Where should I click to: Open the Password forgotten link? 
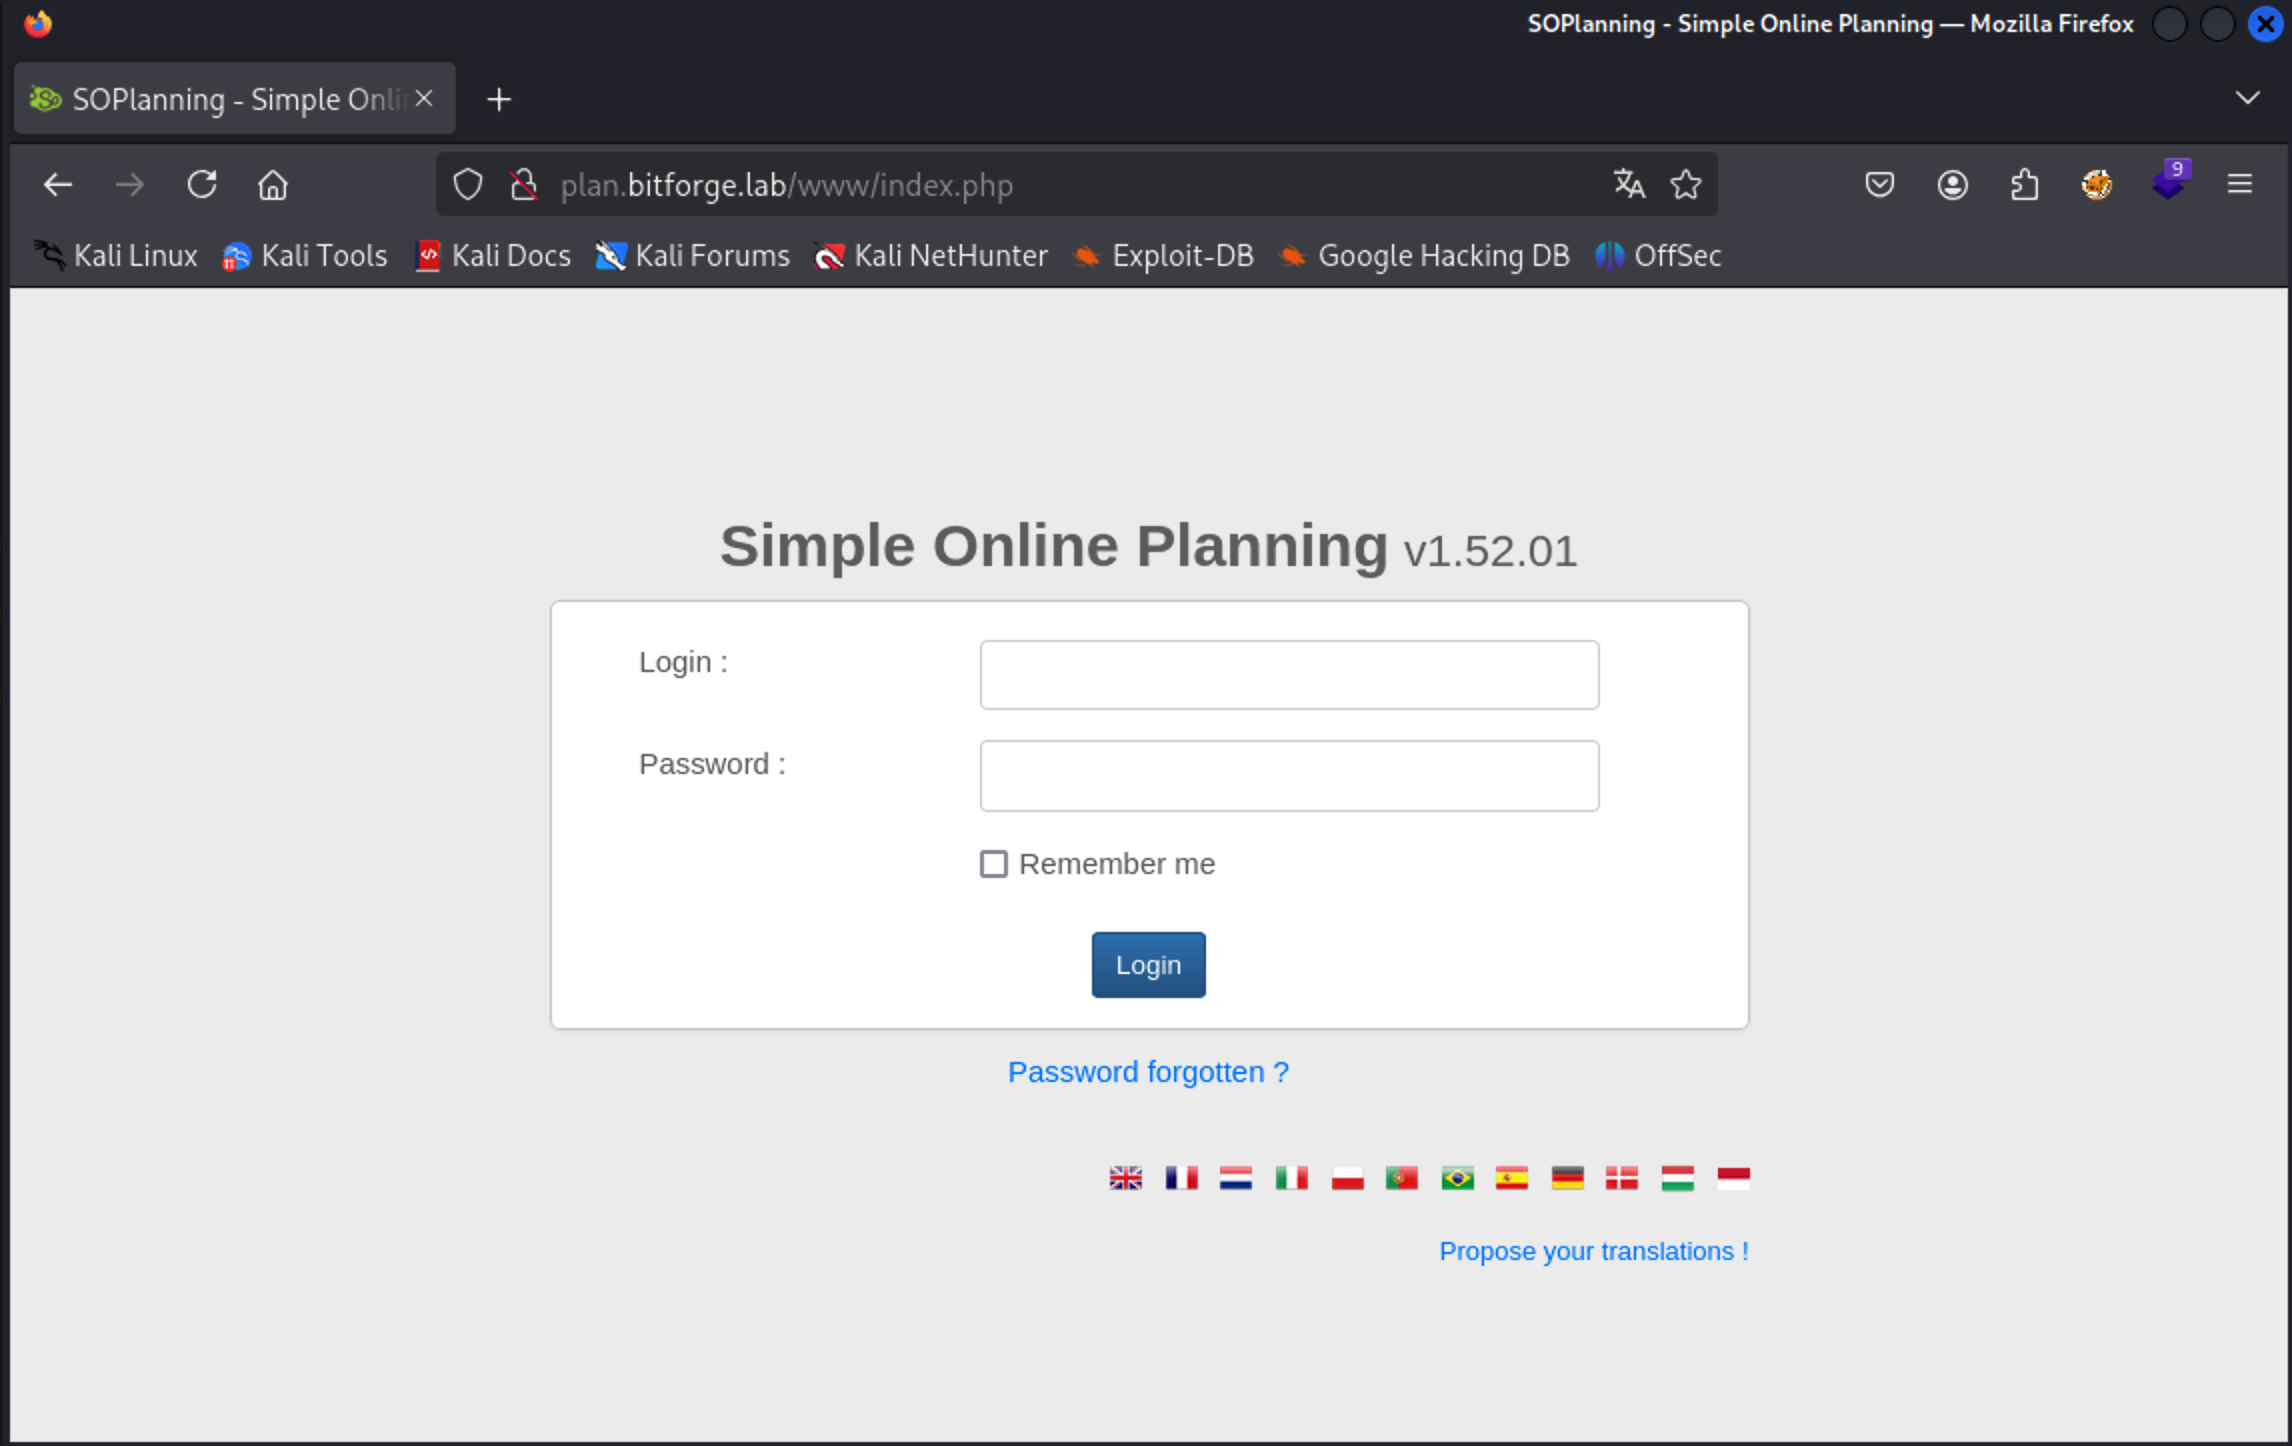1148,1071
